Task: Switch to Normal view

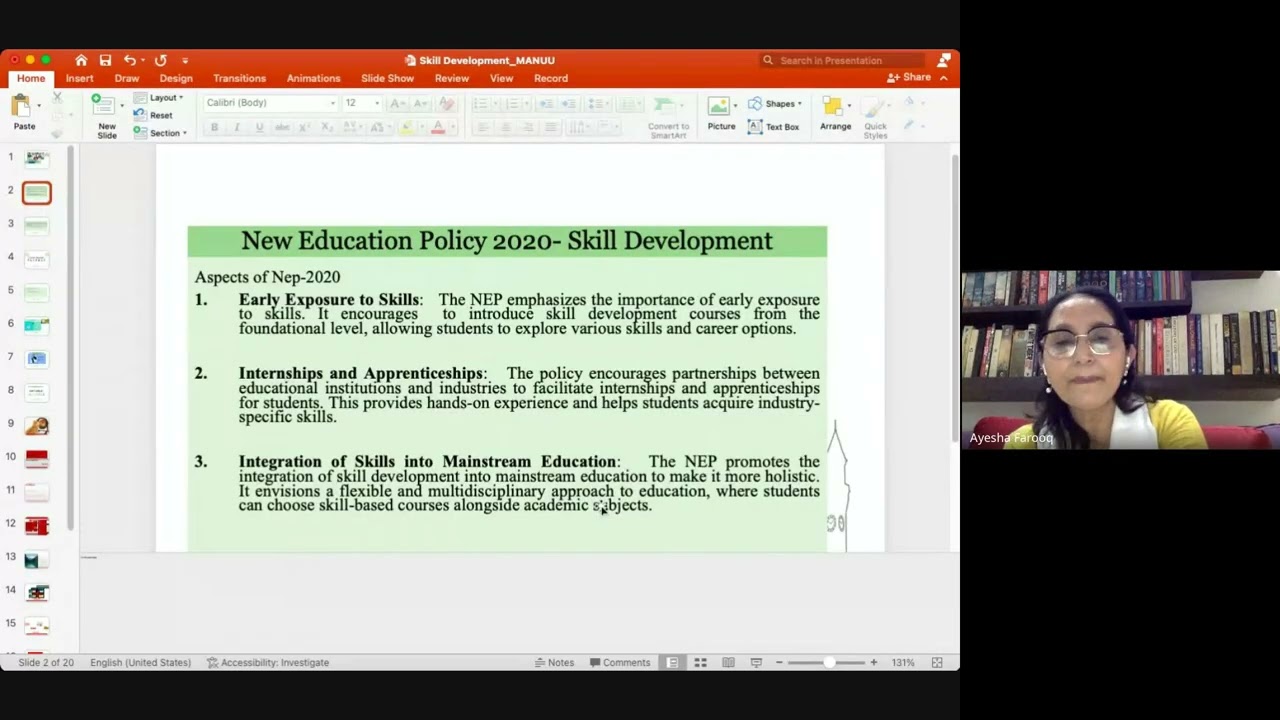Action: pyautogui.click(x=672, y=662)
